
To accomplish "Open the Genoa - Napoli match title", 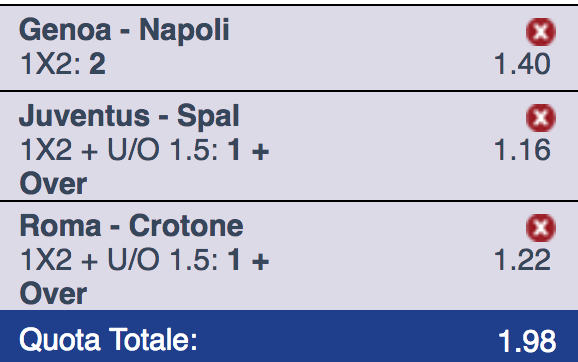I will click(x=124, y=30).
